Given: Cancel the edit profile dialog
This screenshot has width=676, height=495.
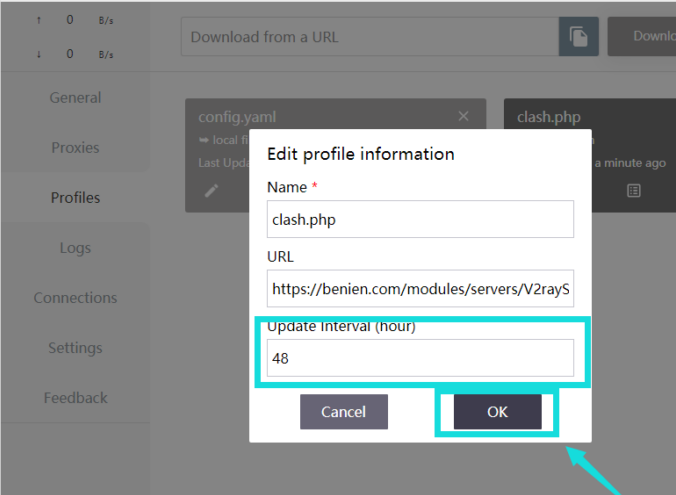Looking at the screenshot, I should (343, 412).
